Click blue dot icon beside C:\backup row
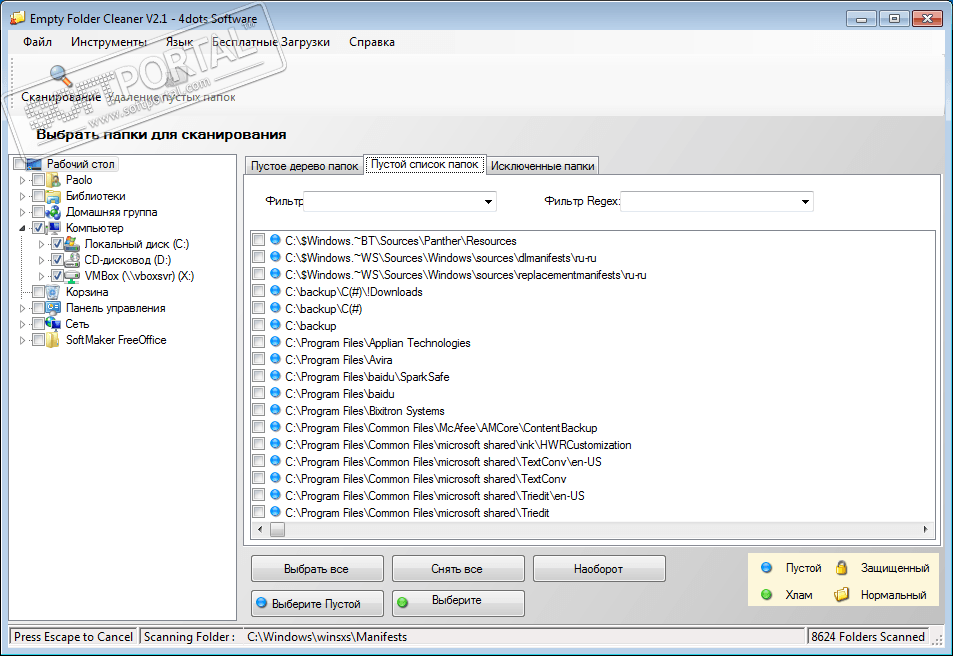 coord(275,325)
